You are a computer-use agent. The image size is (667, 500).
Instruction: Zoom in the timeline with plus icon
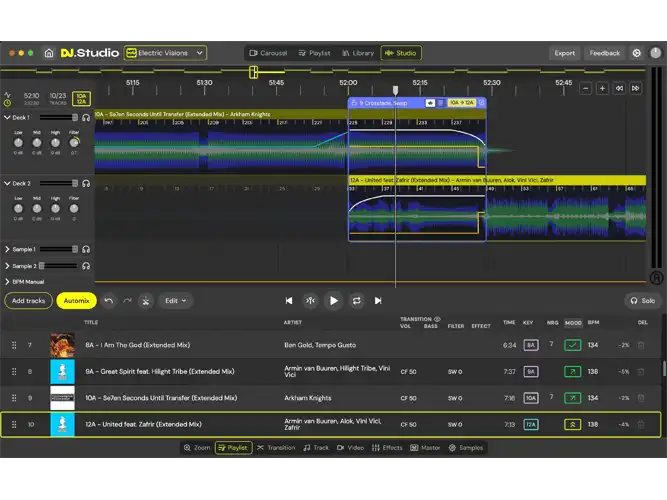602,89
